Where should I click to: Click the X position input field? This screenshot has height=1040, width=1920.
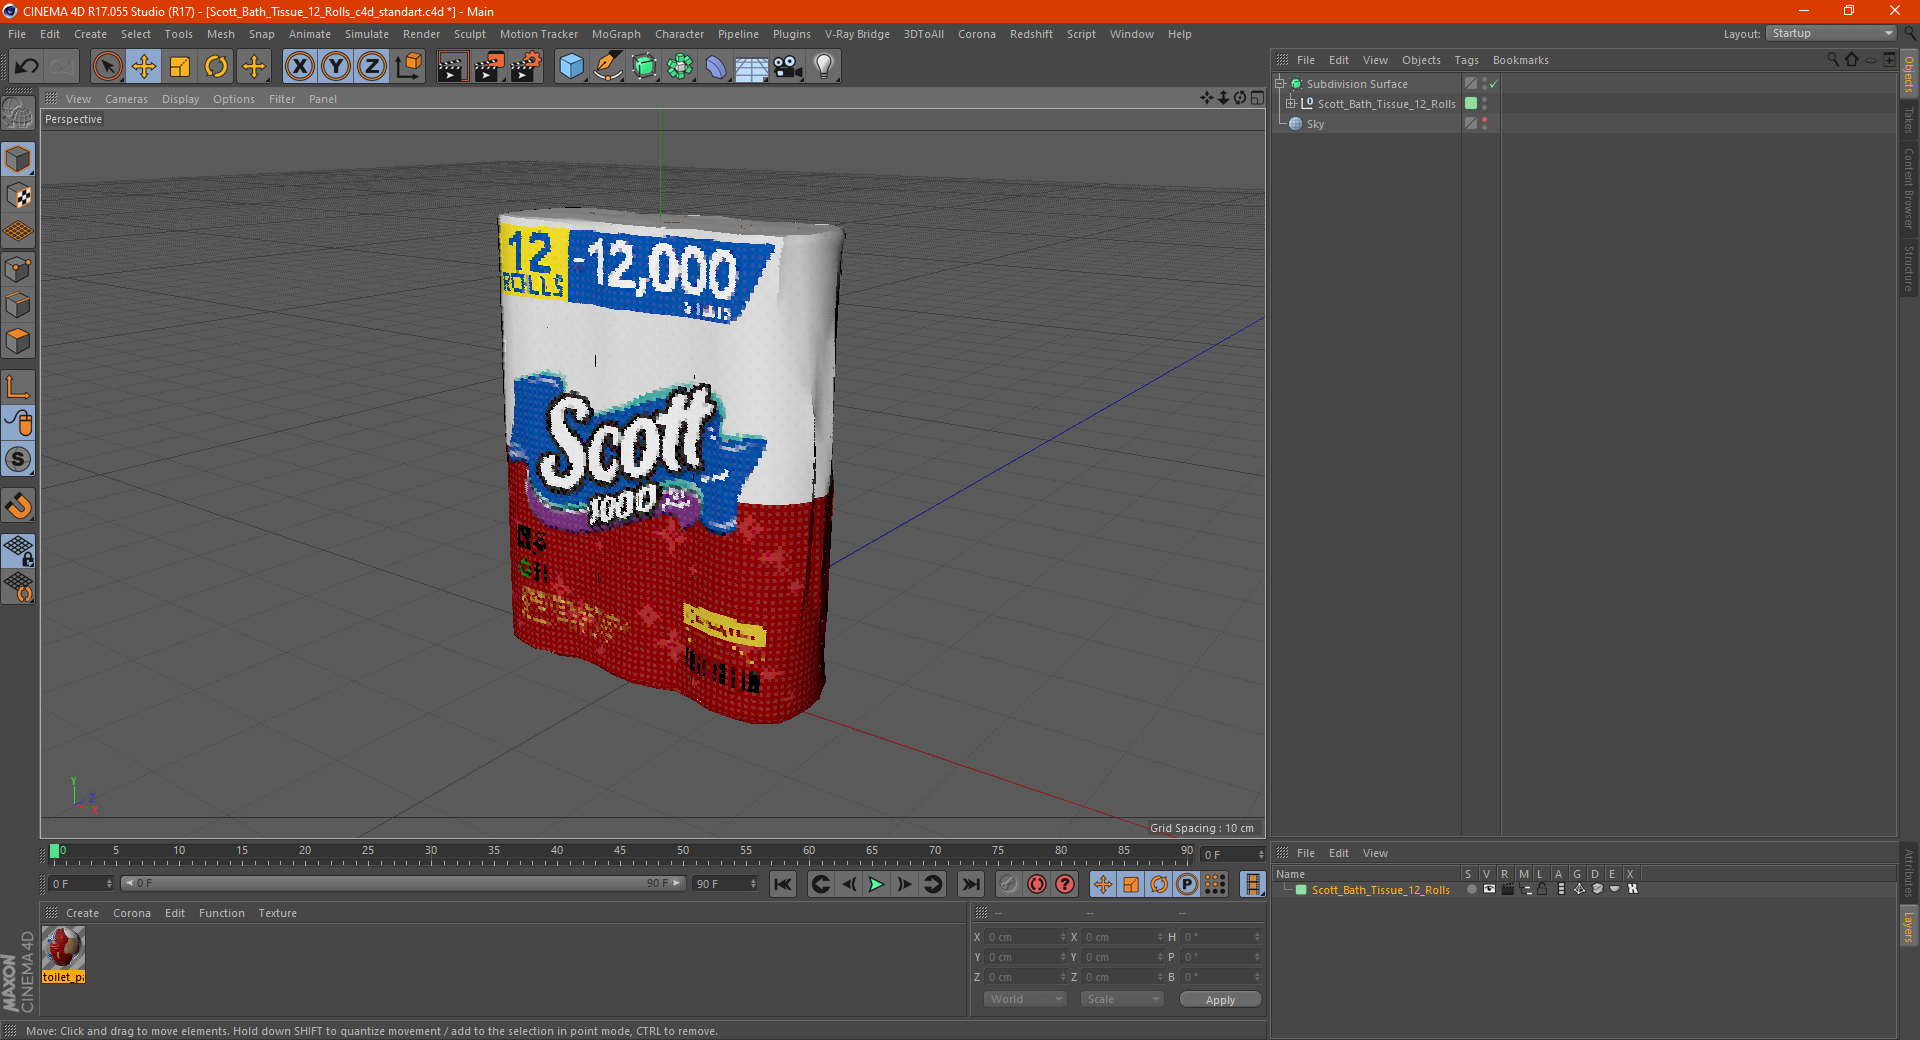[1025, 937]
